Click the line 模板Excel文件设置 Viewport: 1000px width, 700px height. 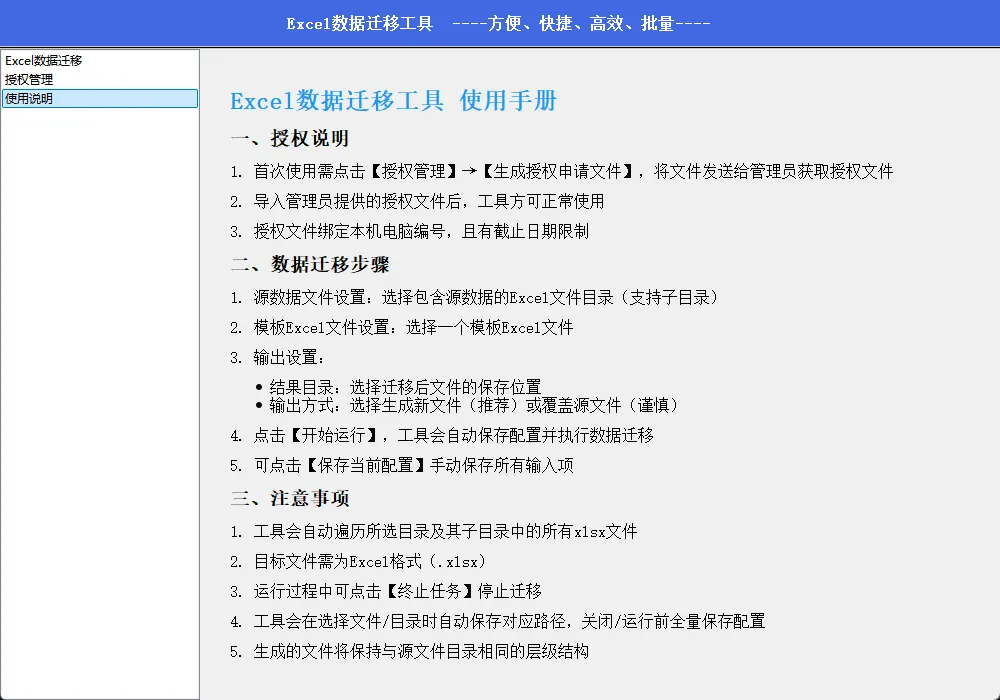click(x=402, y=328)
